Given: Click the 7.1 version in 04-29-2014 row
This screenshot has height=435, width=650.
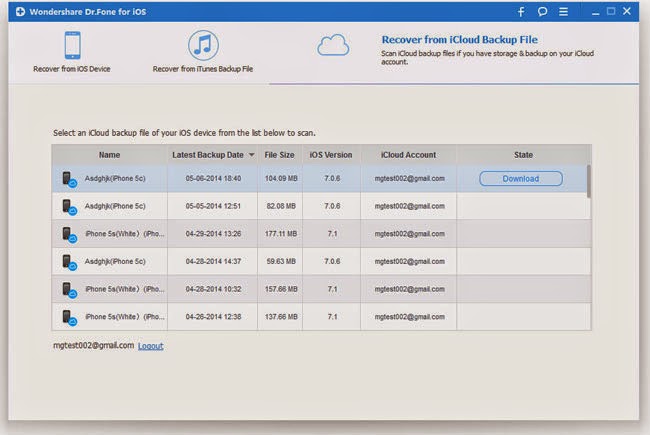Looking at the screenshot, I should point(332,234).
